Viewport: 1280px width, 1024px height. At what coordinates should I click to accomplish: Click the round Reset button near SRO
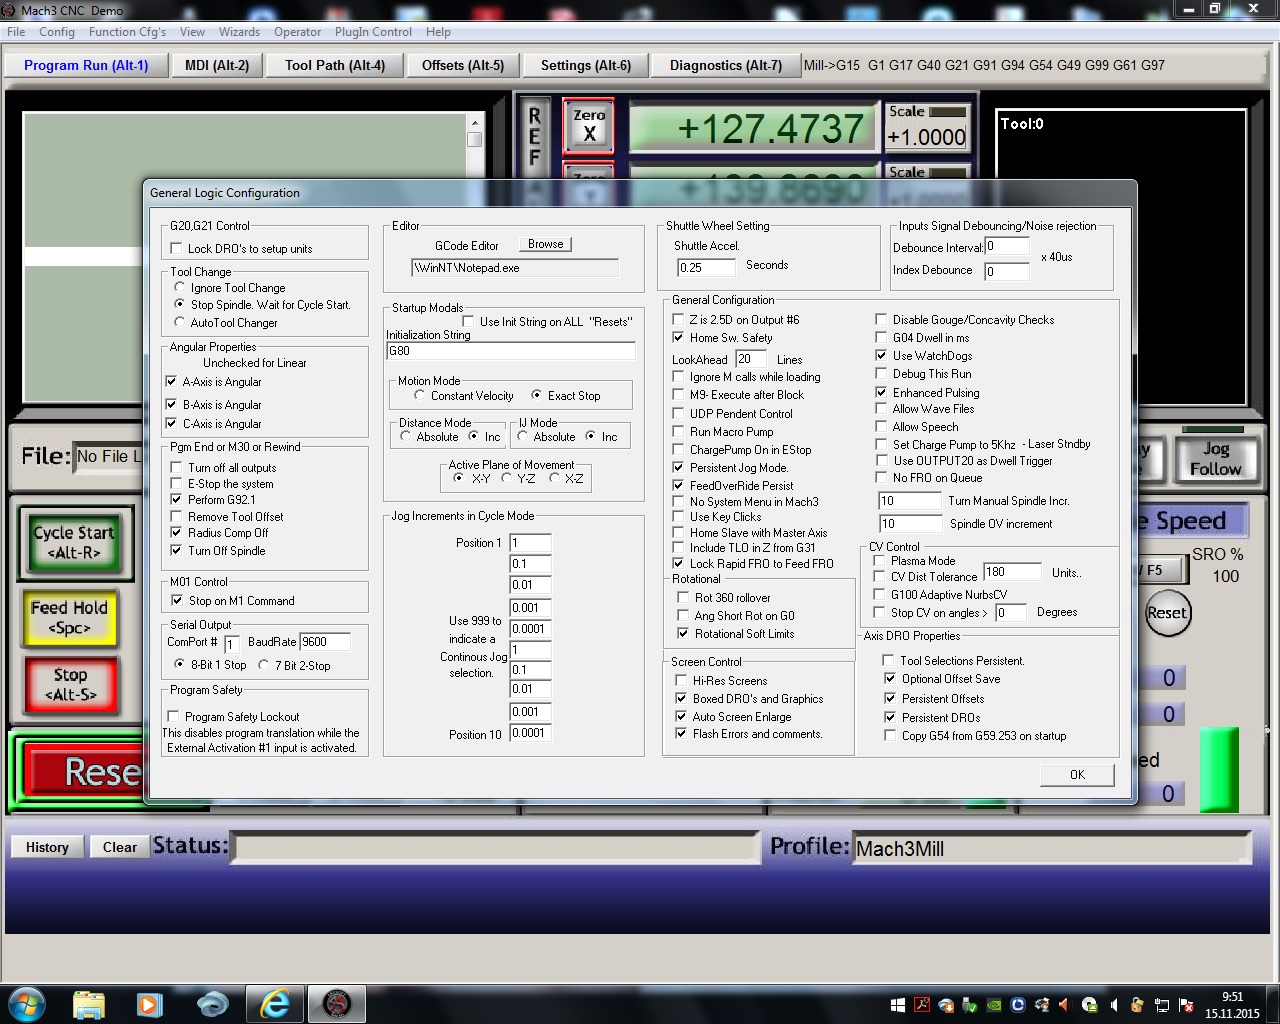point(1166,613)
